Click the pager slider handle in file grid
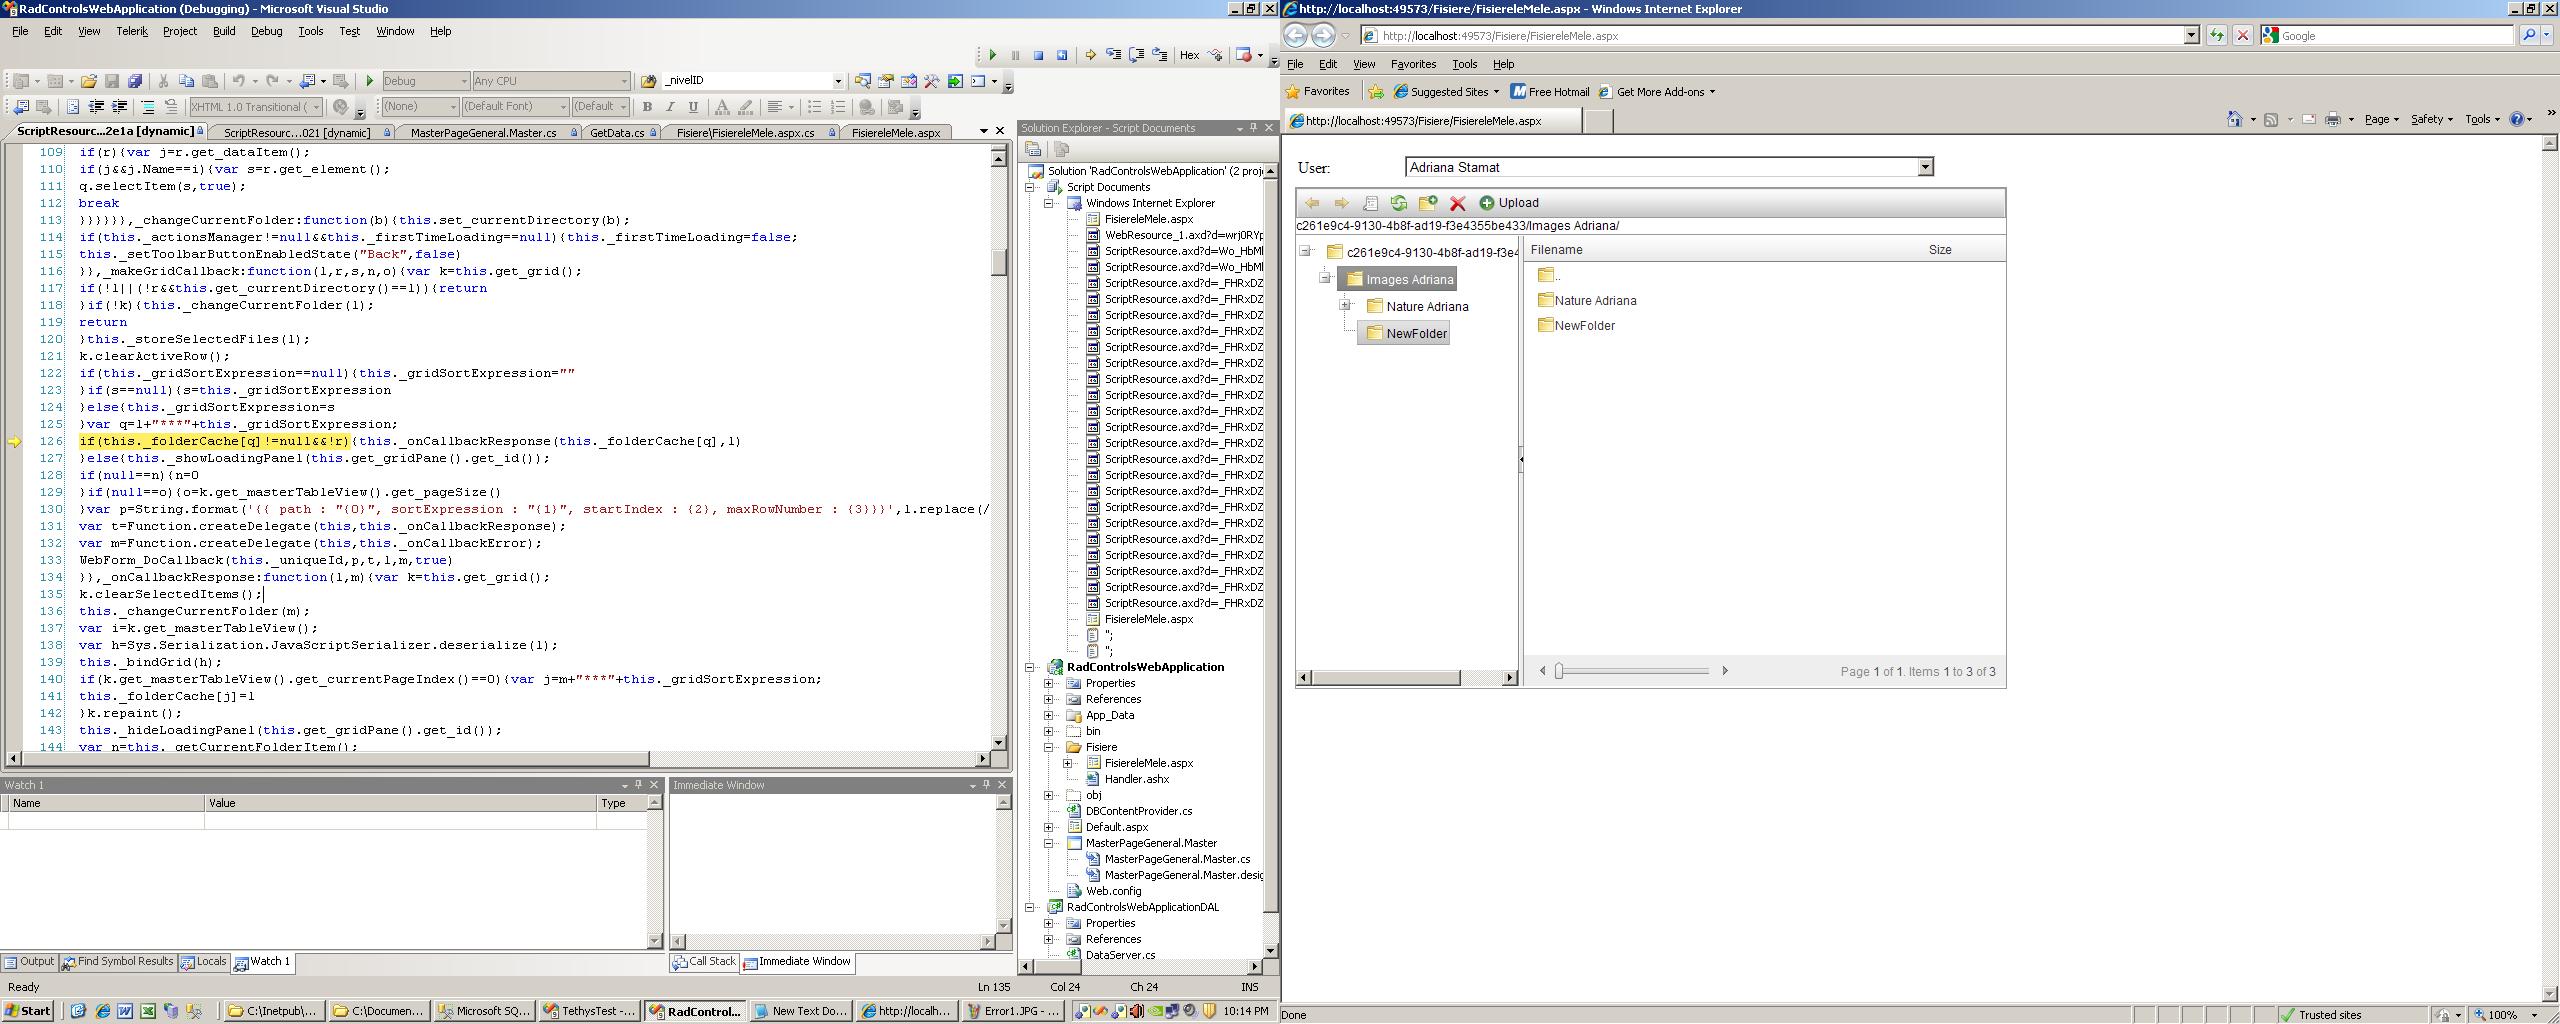 point(1558,671)
